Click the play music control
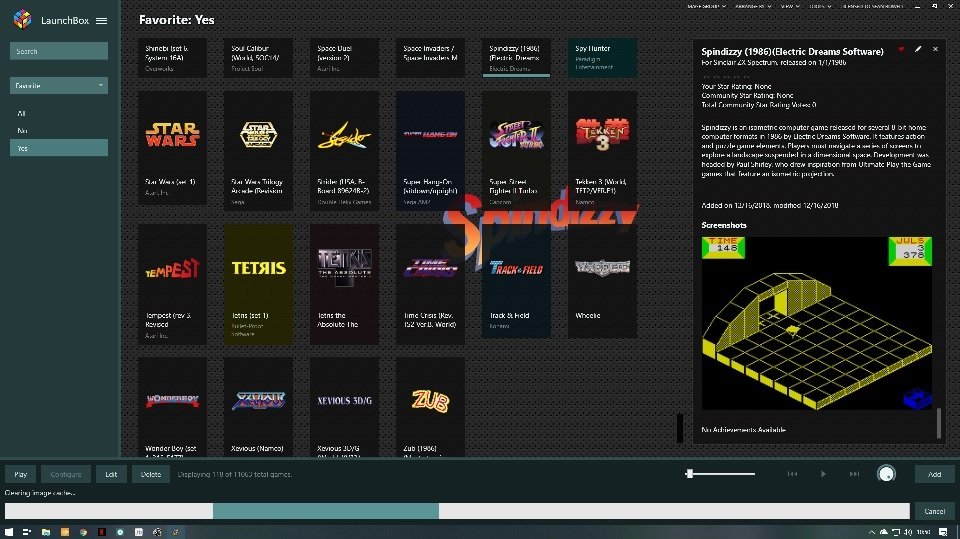 coord(823,474)
